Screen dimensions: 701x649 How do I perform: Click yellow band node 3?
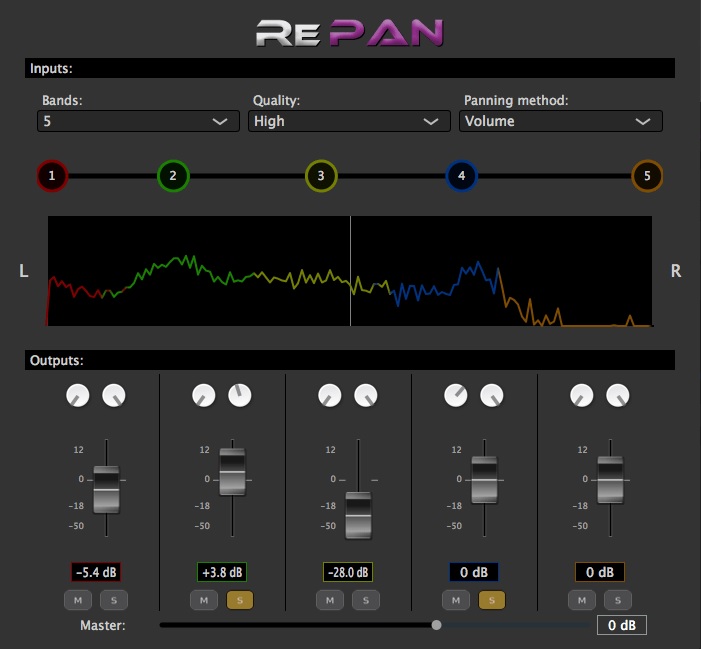[x=321, y=176]
